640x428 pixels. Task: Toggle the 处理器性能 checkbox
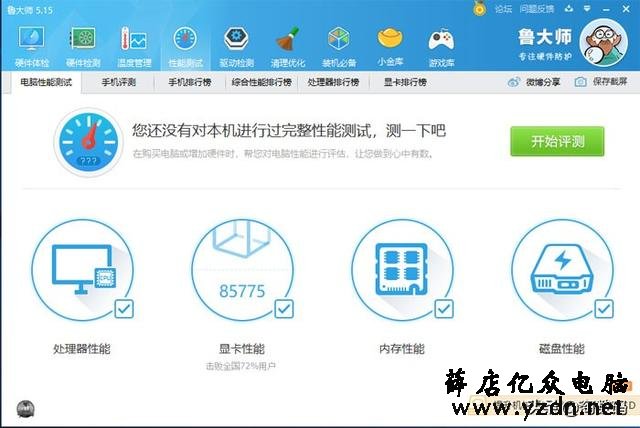point(124,309)
